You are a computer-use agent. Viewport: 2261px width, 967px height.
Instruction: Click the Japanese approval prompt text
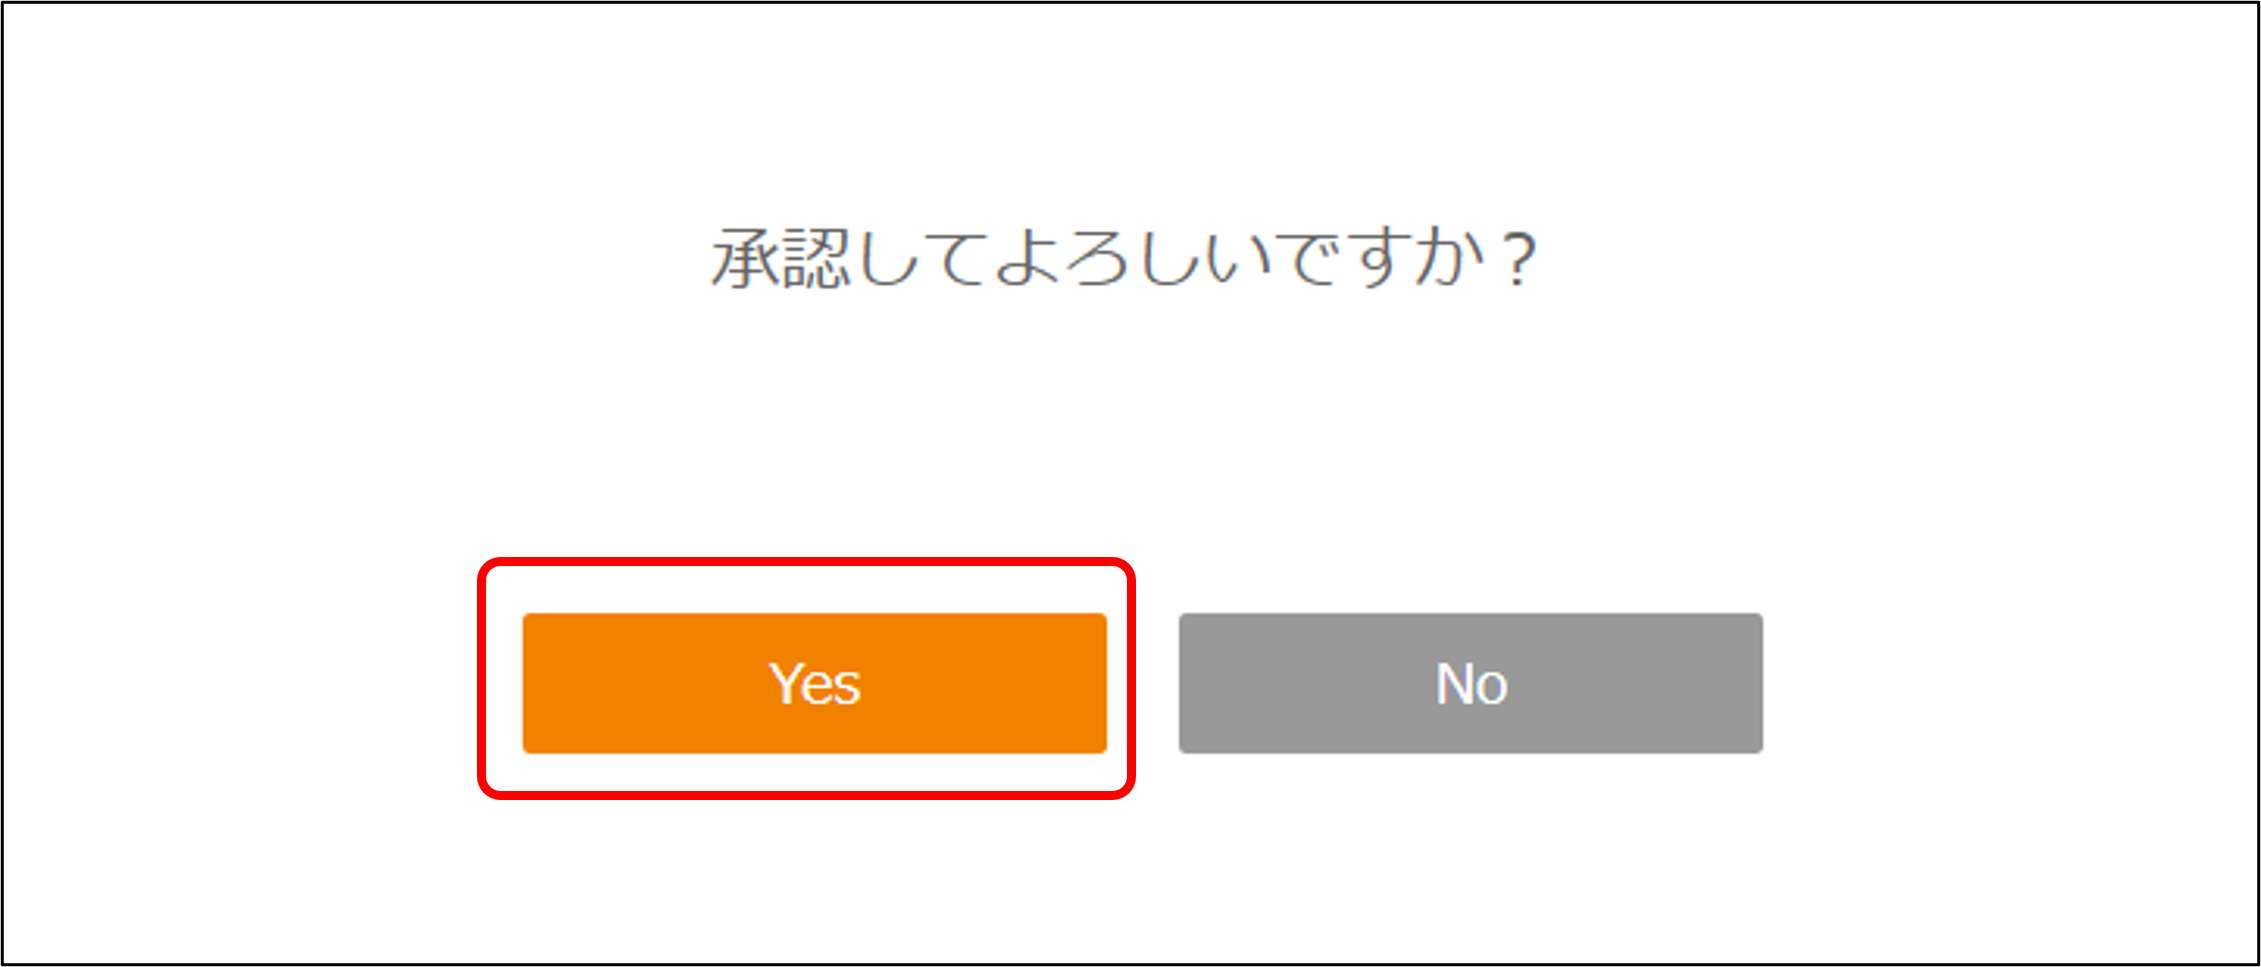(x=1123, y=259)
